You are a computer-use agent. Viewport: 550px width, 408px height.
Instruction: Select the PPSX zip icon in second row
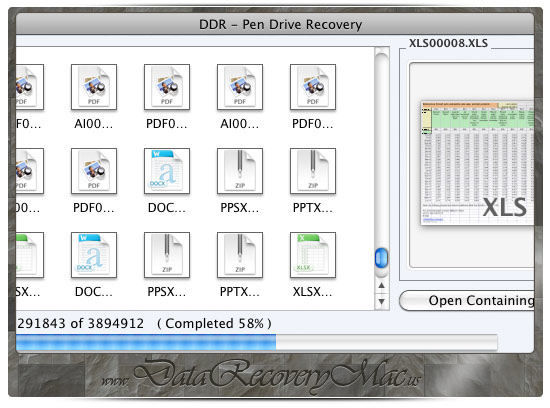[240, 171]
